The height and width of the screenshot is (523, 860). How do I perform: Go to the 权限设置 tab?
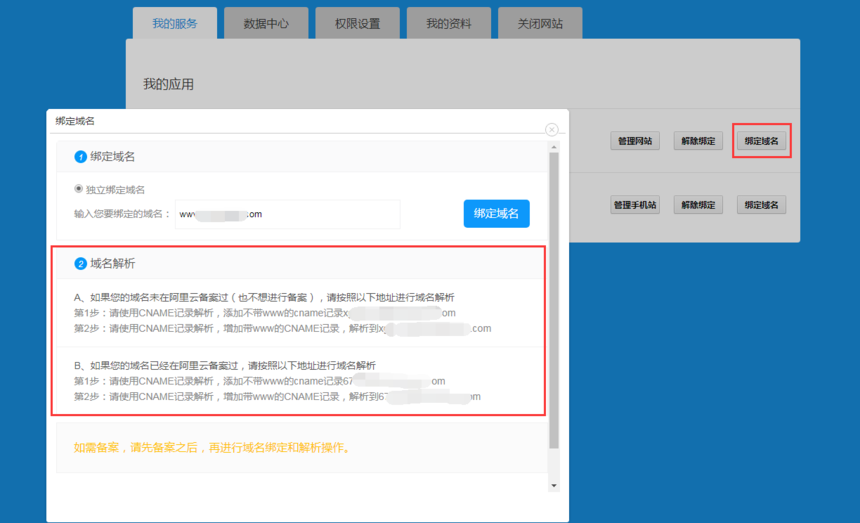(357, 23)
